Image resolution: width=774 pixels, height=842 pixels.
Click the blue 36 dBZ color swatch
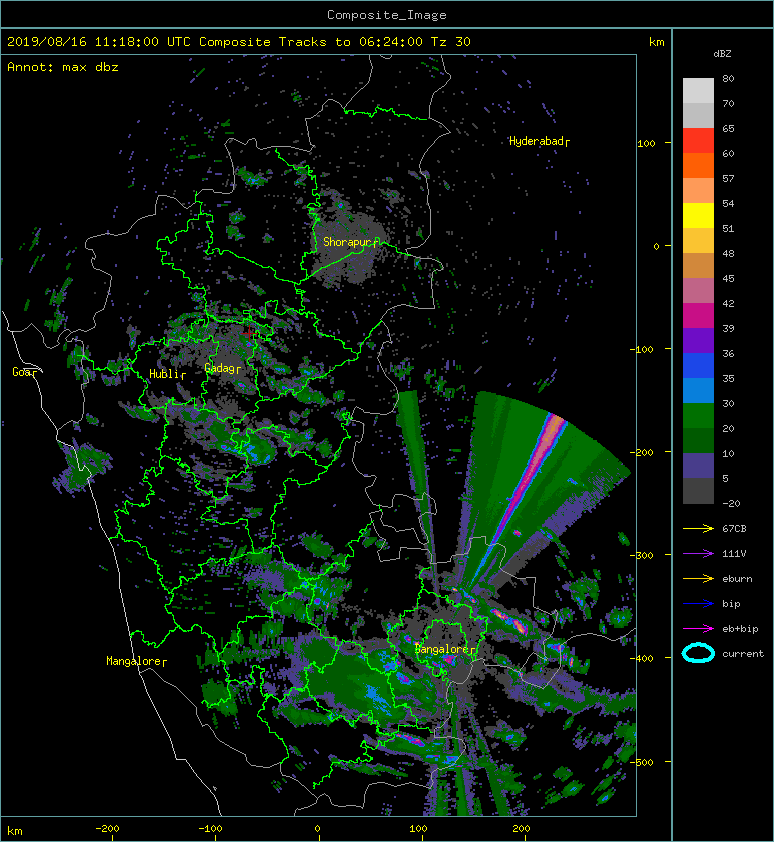pos(698,365)
